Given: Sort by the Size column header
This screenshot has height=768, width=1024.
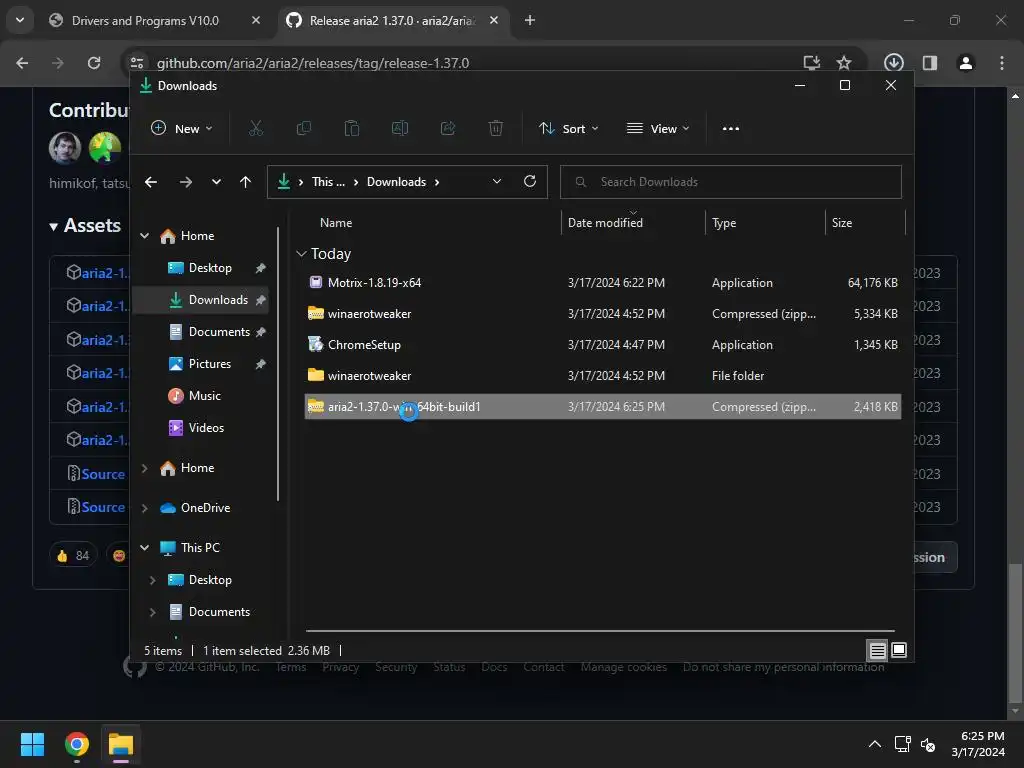Looking at the screenshot, I should tap(842, 223).
